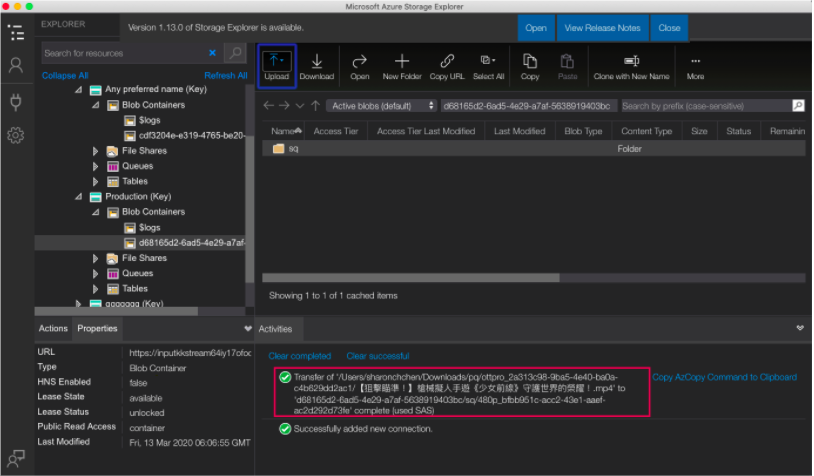Collapse Blob Containers under Any preferred name
The width and height of the screenshot is (814, 476).
(x=96, y=105)
